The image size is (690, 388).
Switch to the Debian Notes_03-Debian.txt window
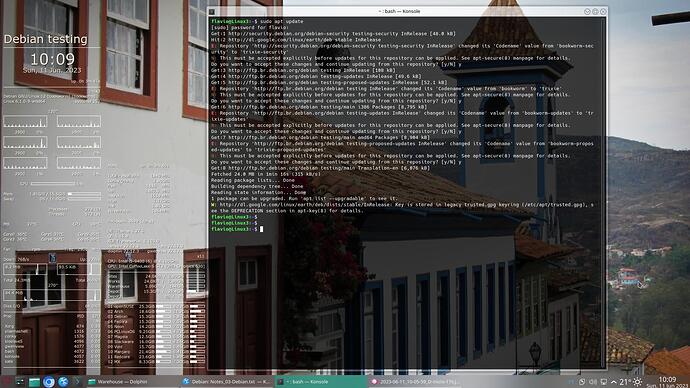tap(227, 382)
